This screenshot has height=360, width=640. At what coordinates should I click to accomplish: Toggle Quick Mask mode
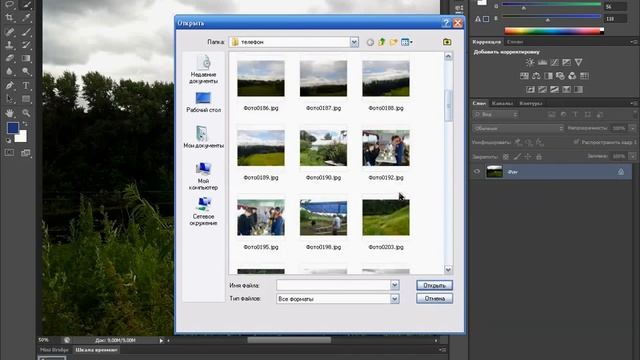click(9, 153)
